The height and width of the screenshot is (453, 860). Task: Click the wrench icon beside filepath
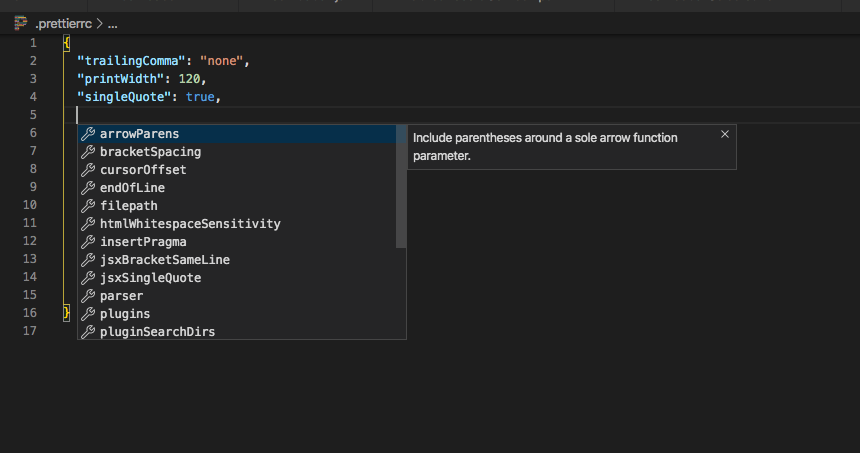88,206
